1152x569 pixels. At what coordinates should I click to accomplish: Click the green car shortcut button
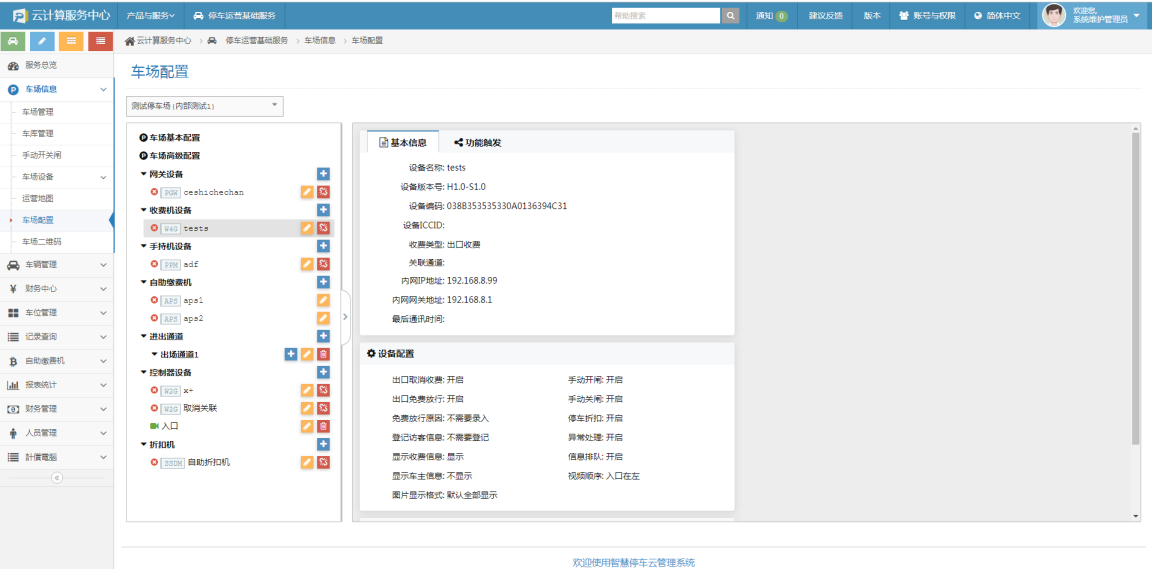[14, 41]
